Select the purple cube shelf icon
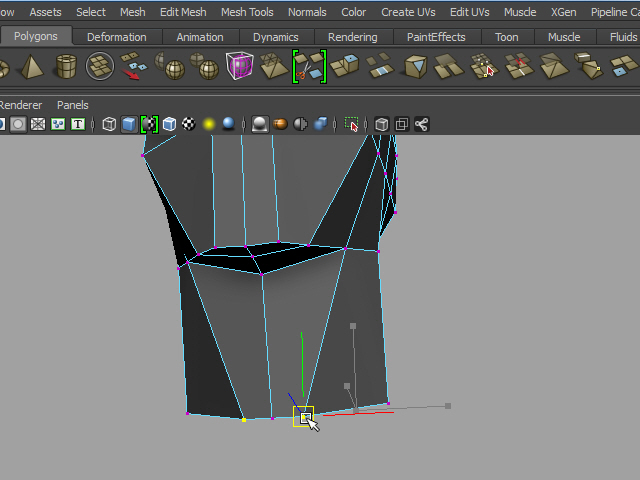This screenshot has height=480, width=640. (240, 67)
